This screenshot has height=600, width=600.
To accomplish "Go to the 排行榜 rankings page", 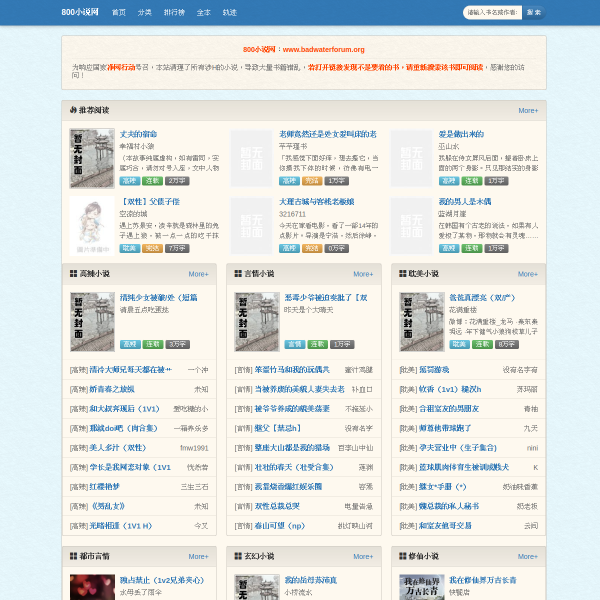I will click(x=174, y=12).
